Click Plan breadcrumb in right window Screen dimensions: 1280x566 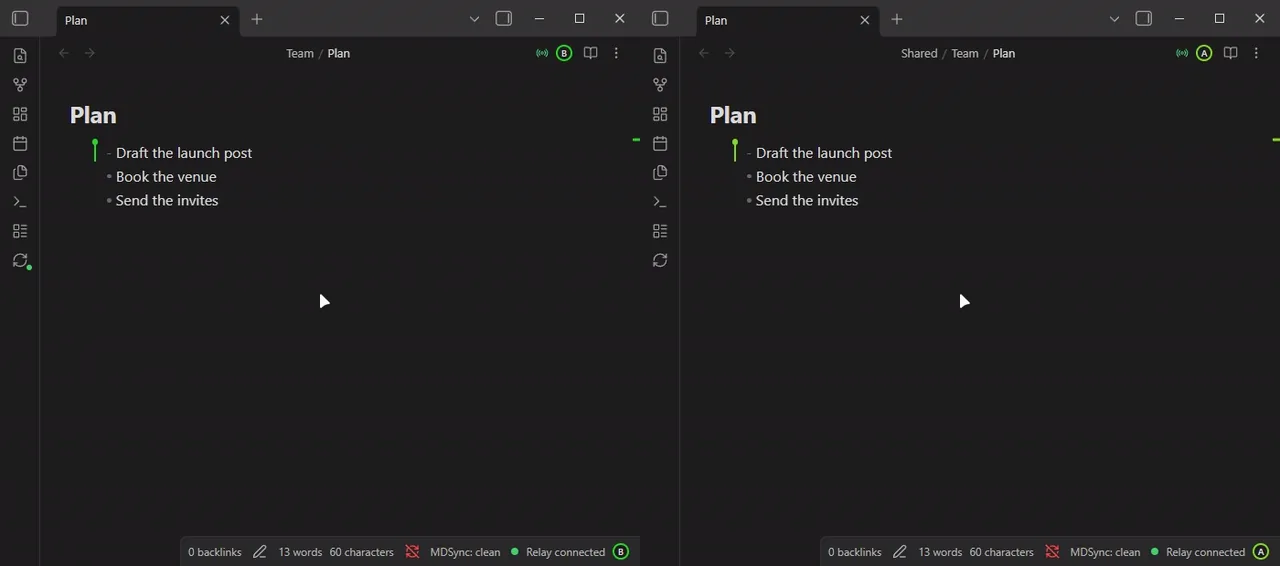click(x=1004, y=54)
